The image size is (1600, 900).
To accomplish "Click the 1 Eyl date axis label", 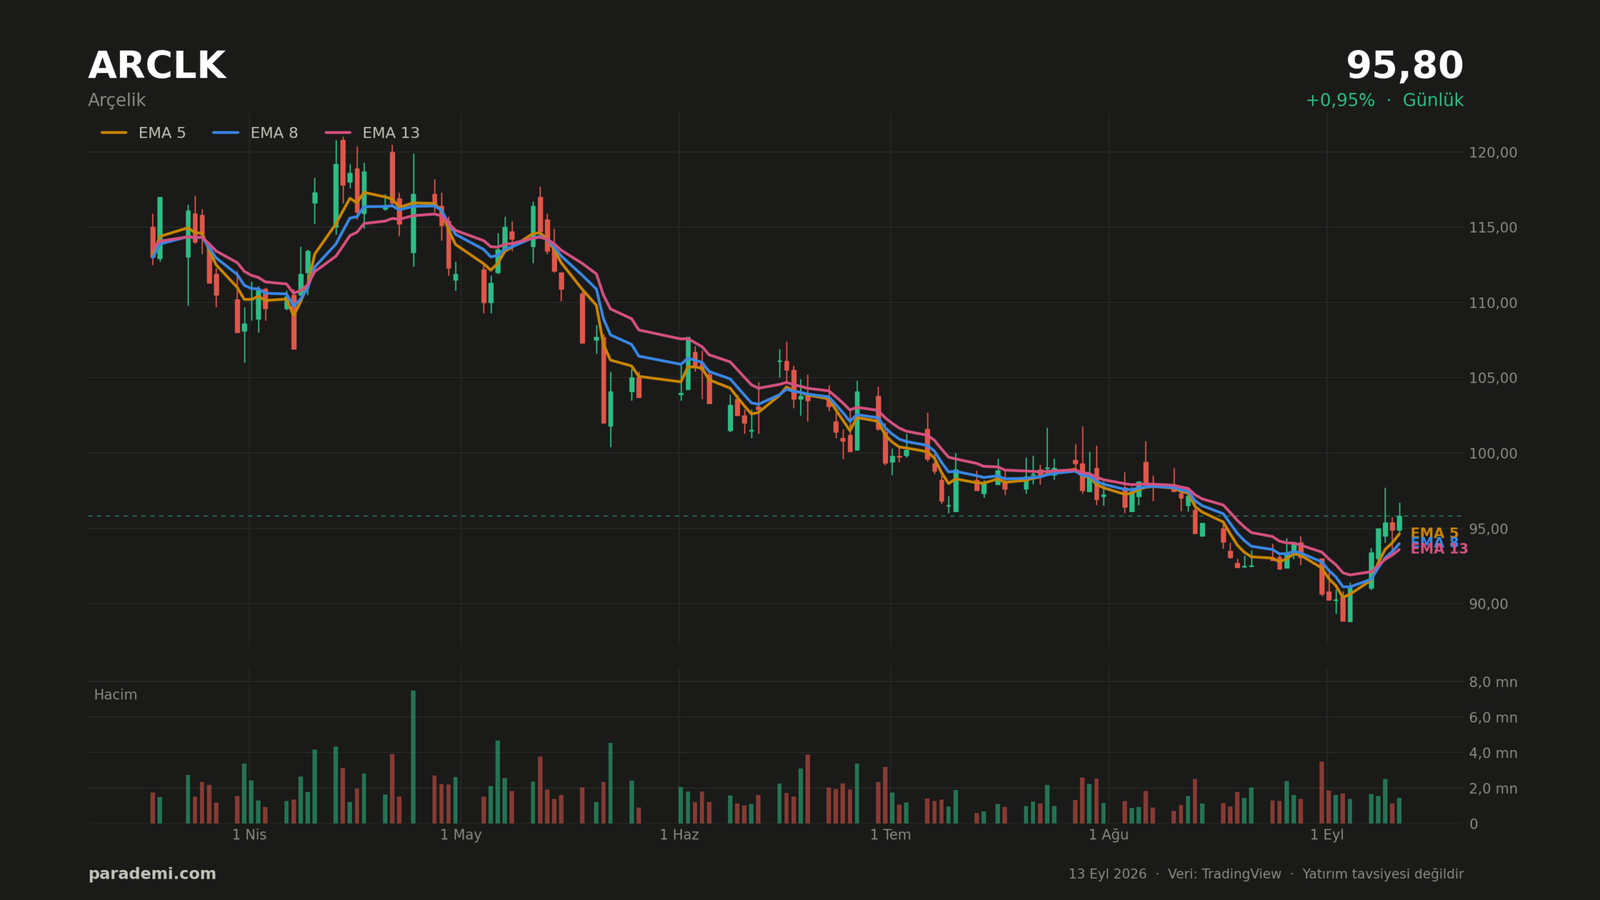I will coord(1327,835).
